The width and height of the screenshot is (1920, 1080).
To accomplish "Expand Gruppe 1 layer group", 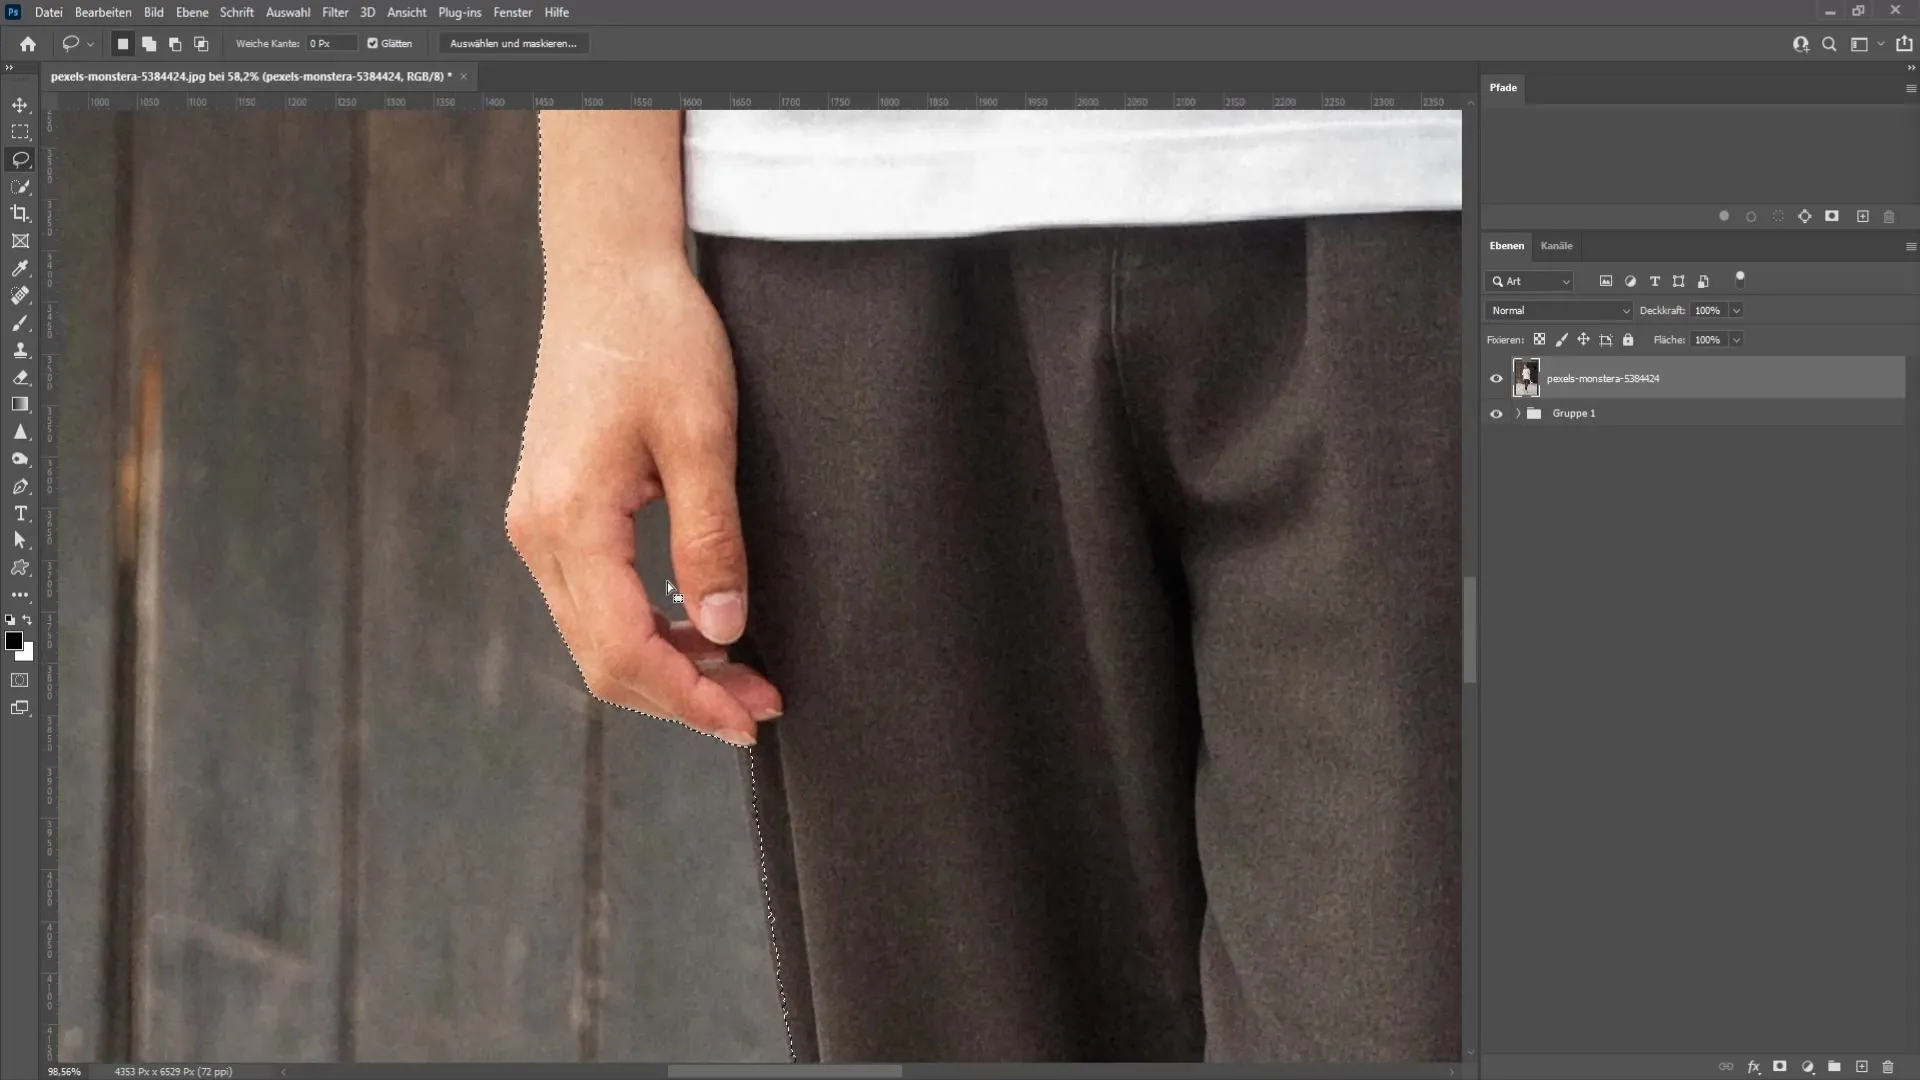I will click(1516, 413).
